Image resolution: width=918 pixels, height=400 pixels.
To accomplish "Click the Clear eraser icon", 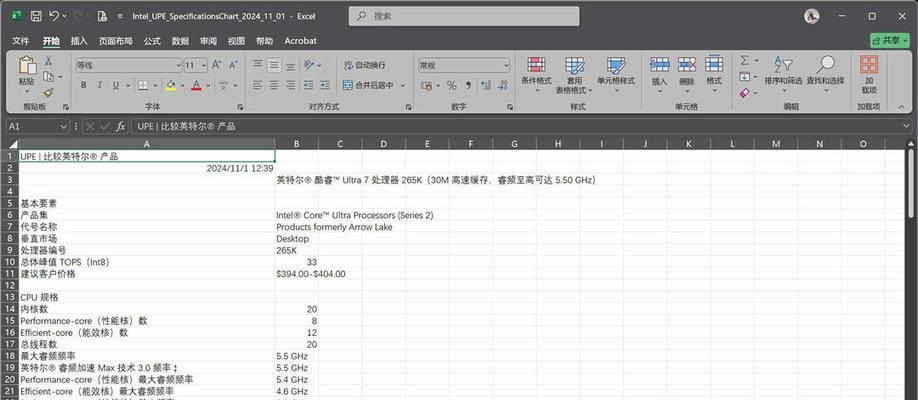I will (x=744, y=93).
